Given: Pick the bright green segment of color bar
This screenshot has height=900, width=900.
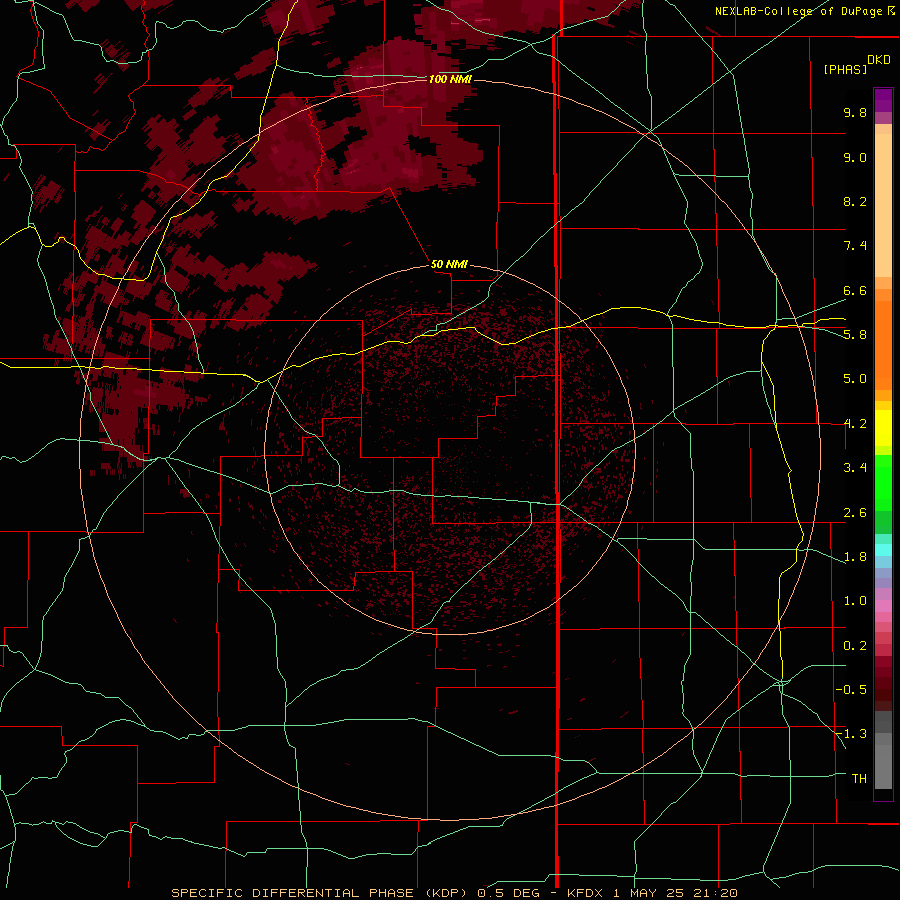Looking at the screenshot, I should click(883, 482).
